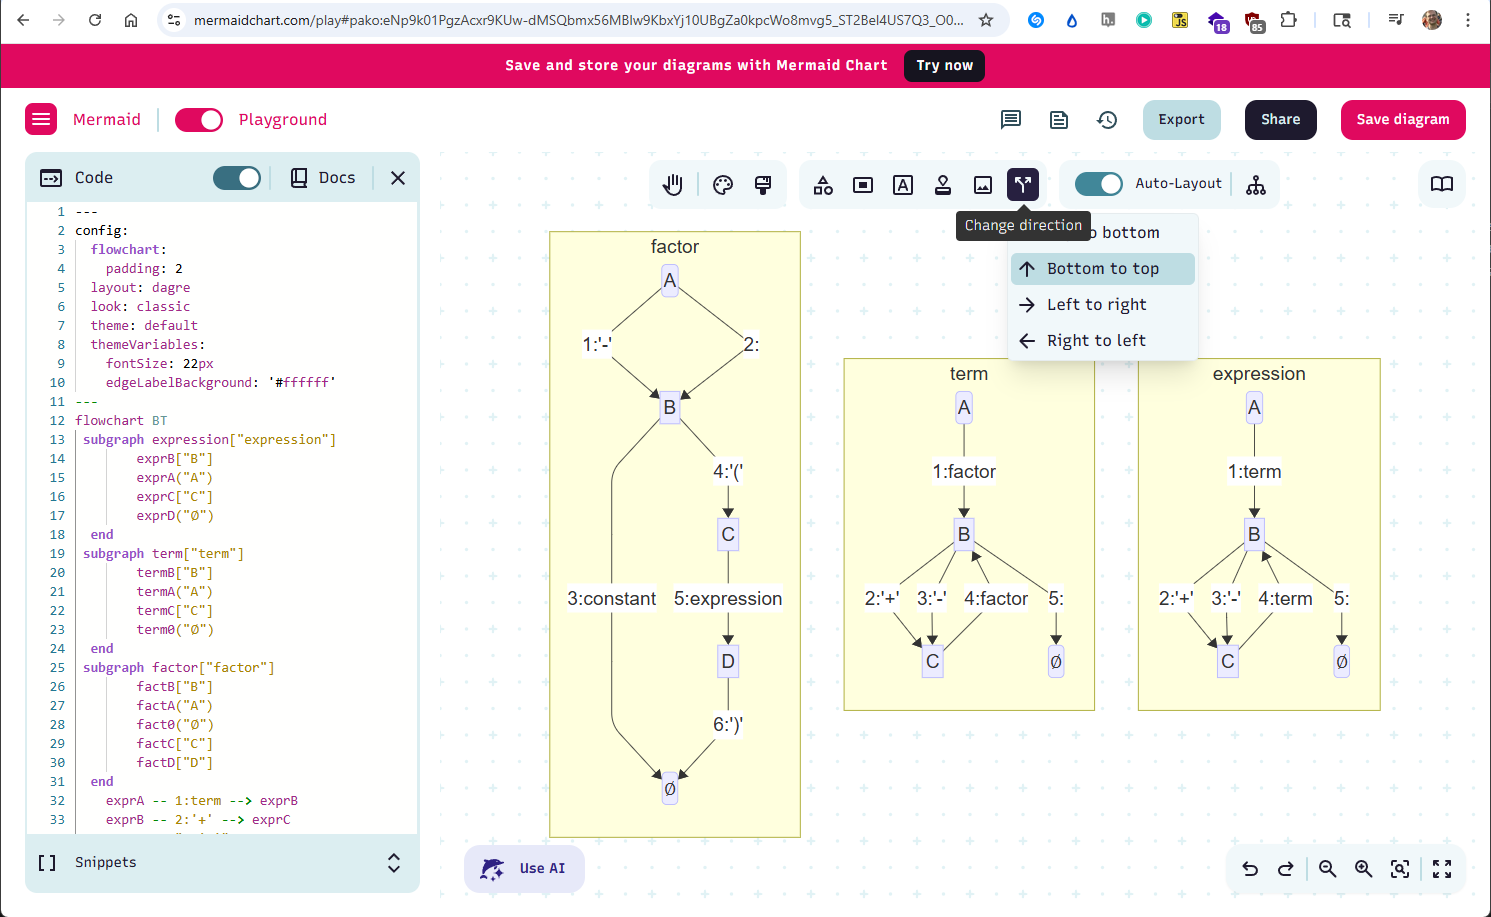Expand the Snippets section
The image size is (1491, 917).
(393, 862)
